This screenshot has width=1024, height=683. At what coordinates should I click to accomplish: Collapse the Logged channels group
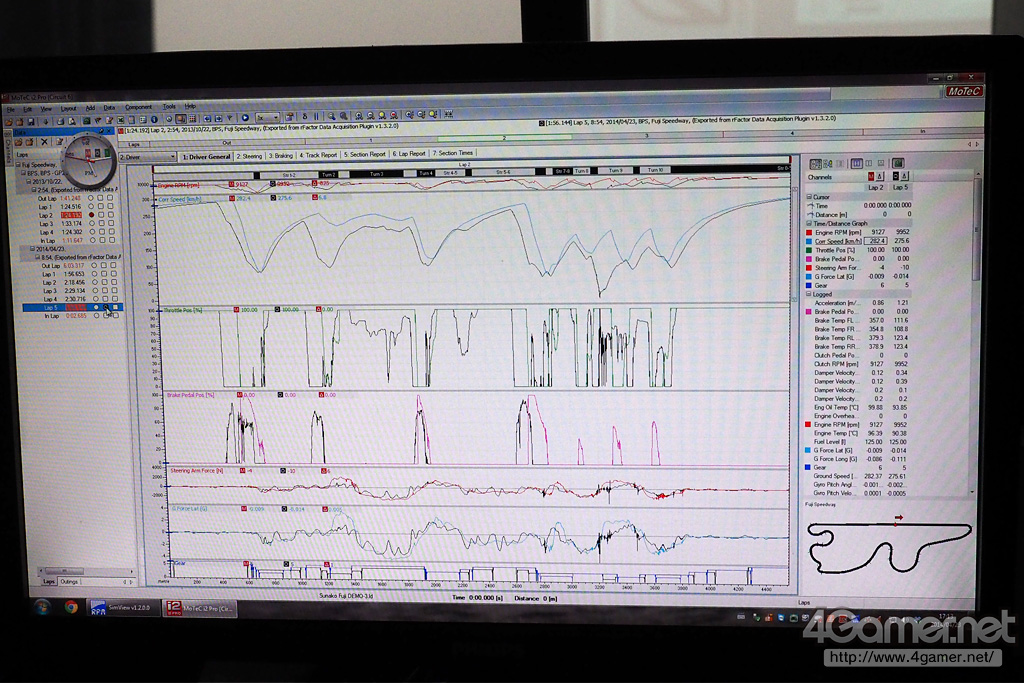[809, 294]
